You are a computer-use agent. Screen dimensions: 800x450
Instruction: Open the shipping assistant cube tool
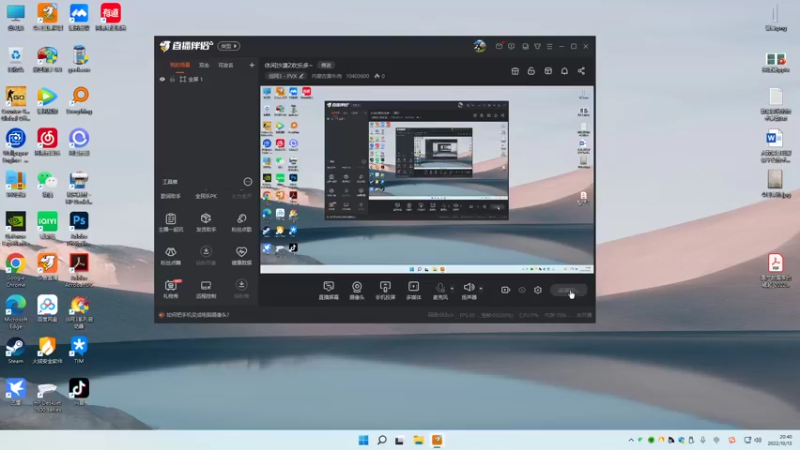(206, 222)
